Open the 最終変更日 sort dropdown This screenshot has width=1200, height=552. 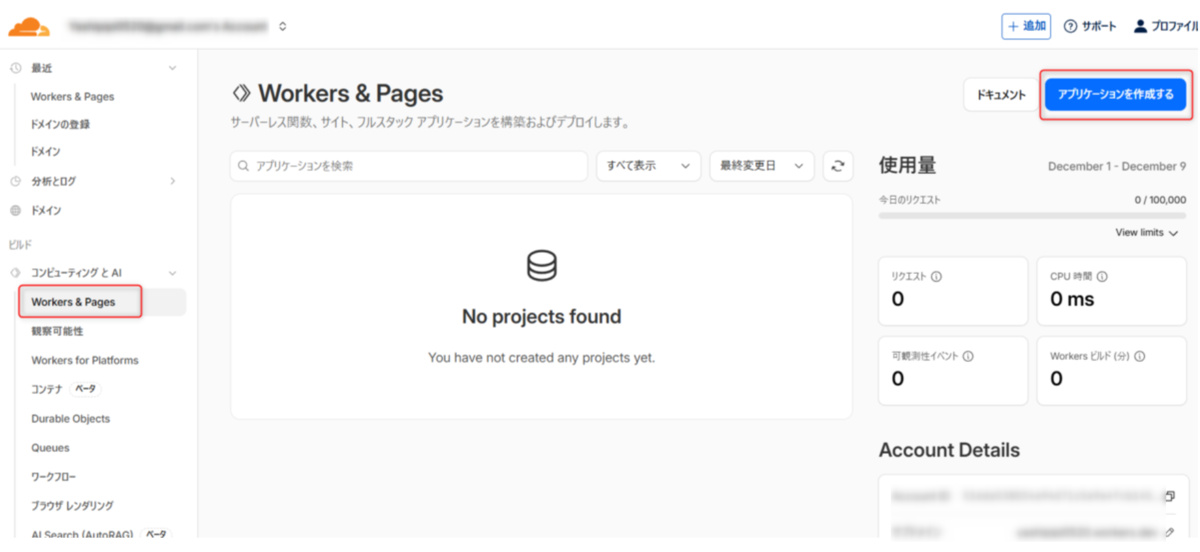(x=762, y=166)
